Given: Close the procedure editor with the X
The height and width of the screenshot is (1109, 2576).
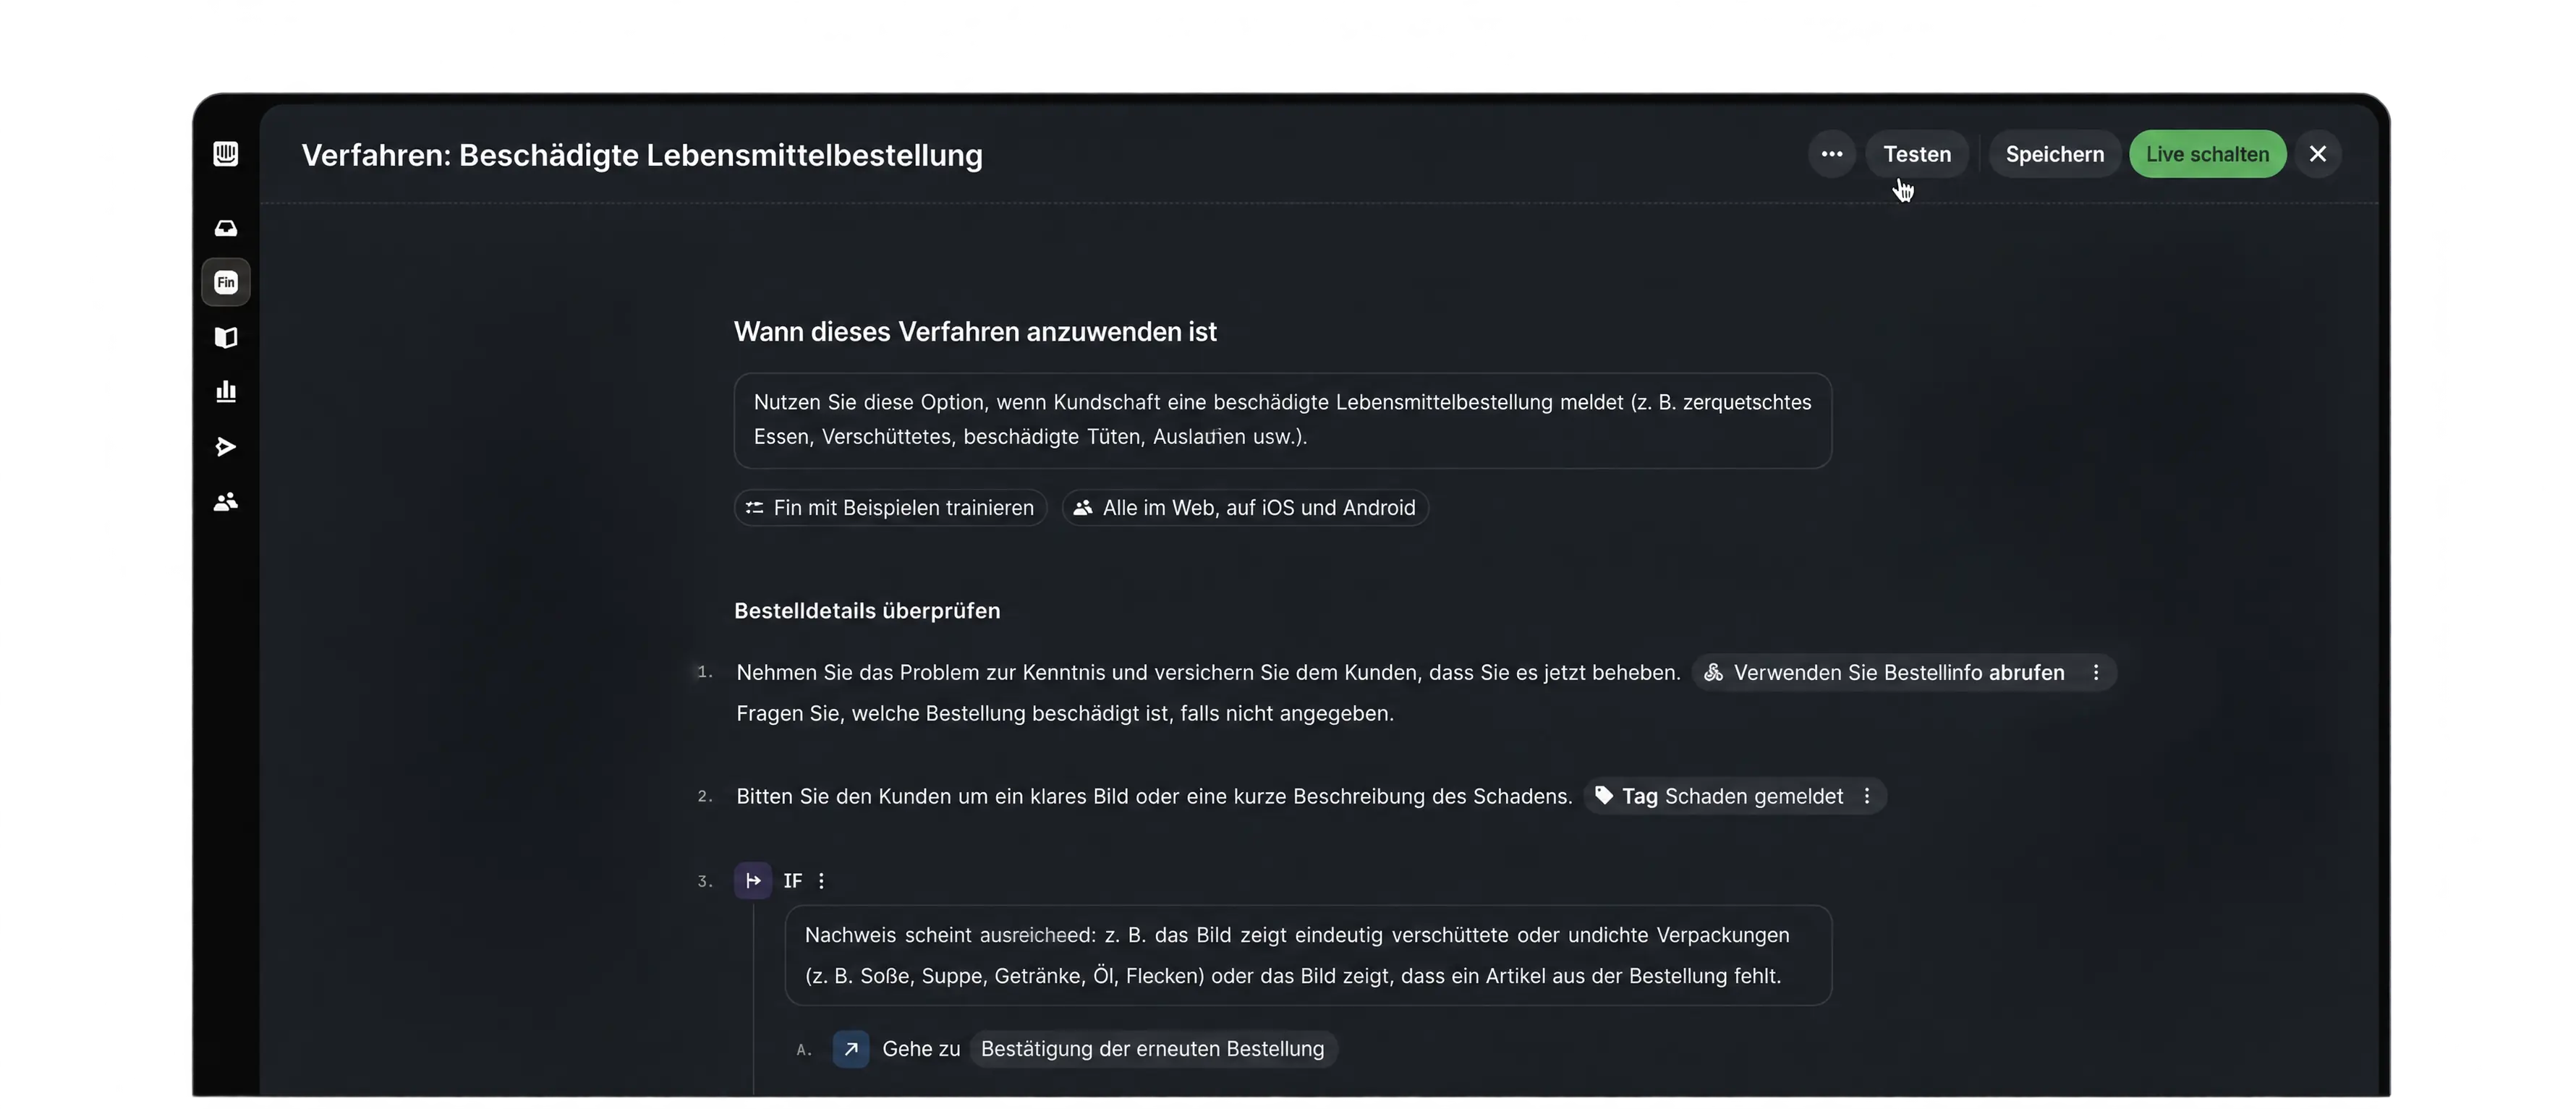Looking at the screenshot, I should tap(2317, 154).
